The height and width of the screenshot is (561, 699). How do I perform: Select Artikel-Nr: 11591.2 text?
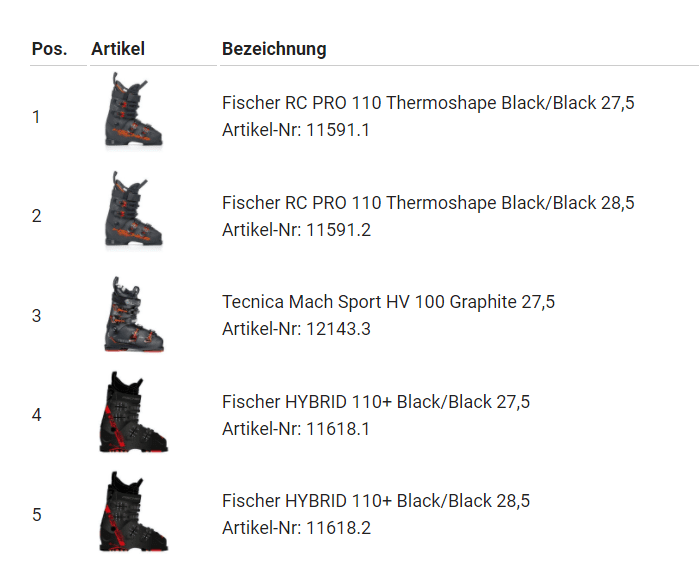click(296, 230)
